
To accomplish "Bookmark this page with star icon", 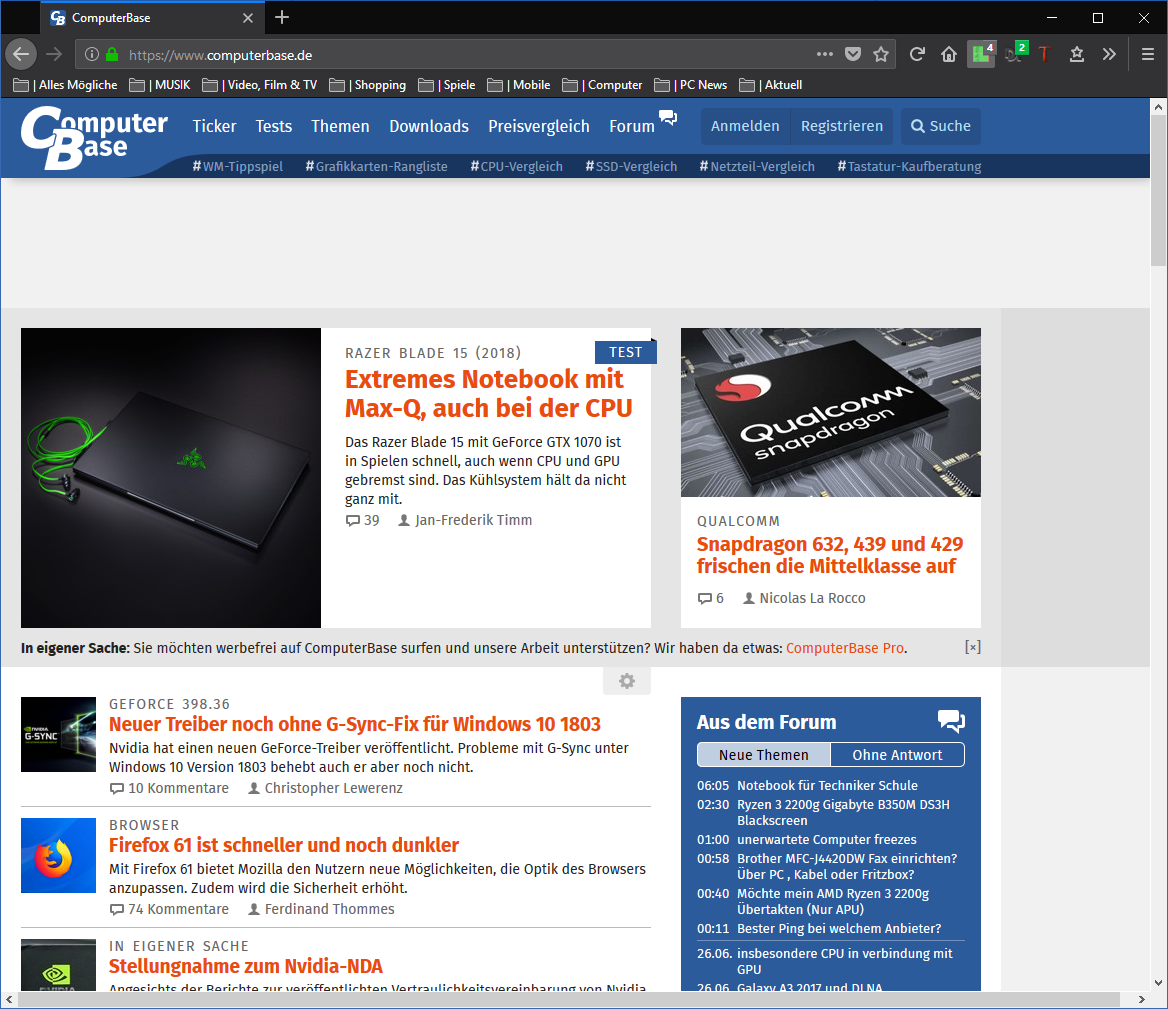I will coord(881,54).
